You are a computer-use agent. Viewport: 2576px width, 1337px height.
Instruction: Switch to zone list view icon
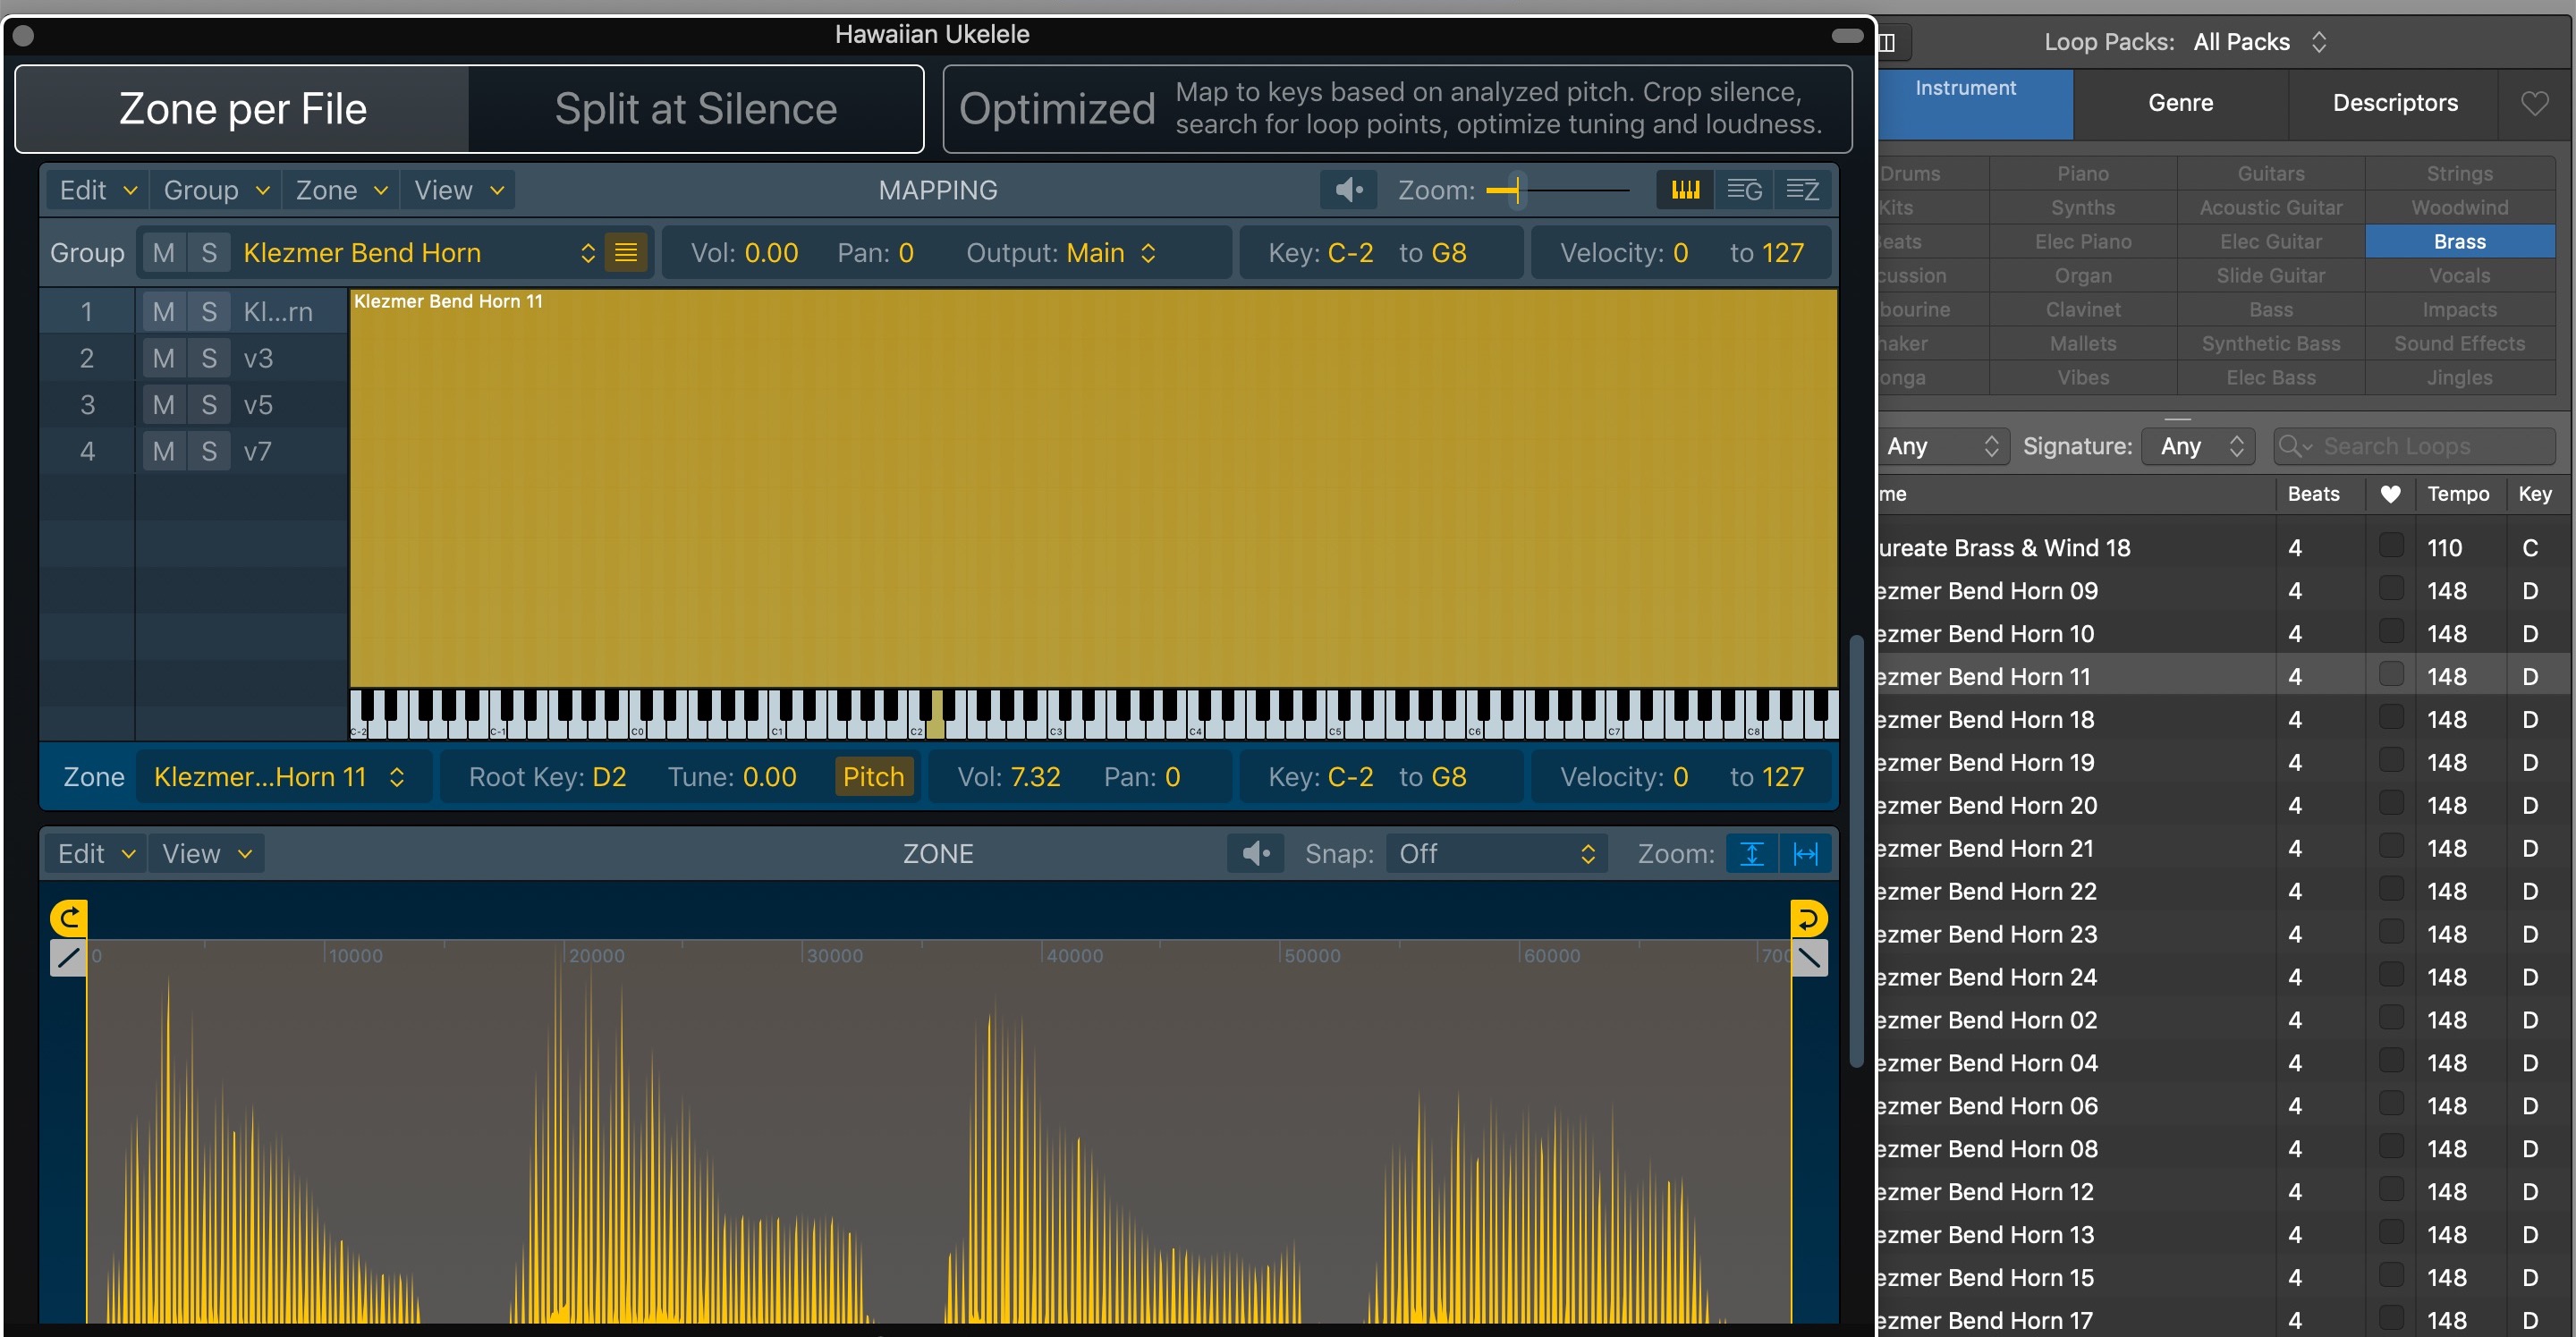pyautogui.click(x=1802, y=190)
